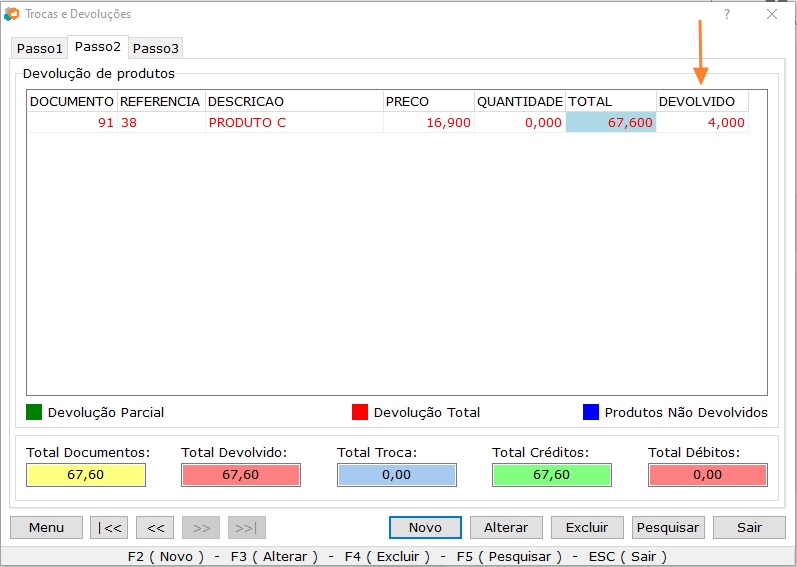This screenshot has width=797, height=567.
Task: Click the Excluir button
Action: [586, 527]
